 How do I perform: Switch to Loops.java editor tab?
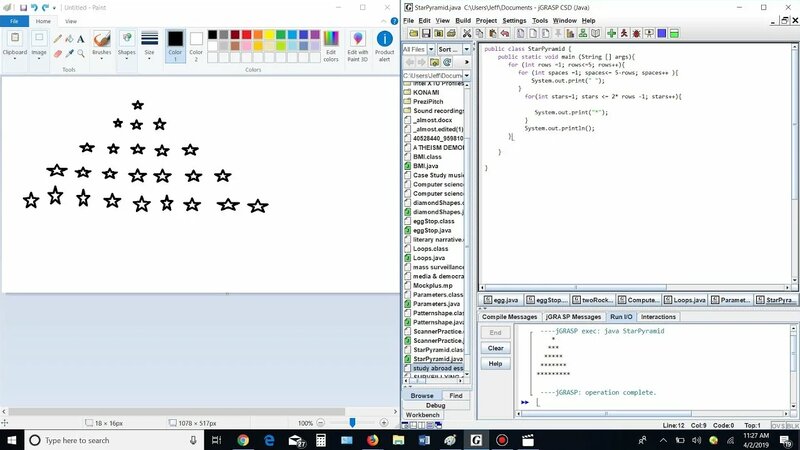684,300
